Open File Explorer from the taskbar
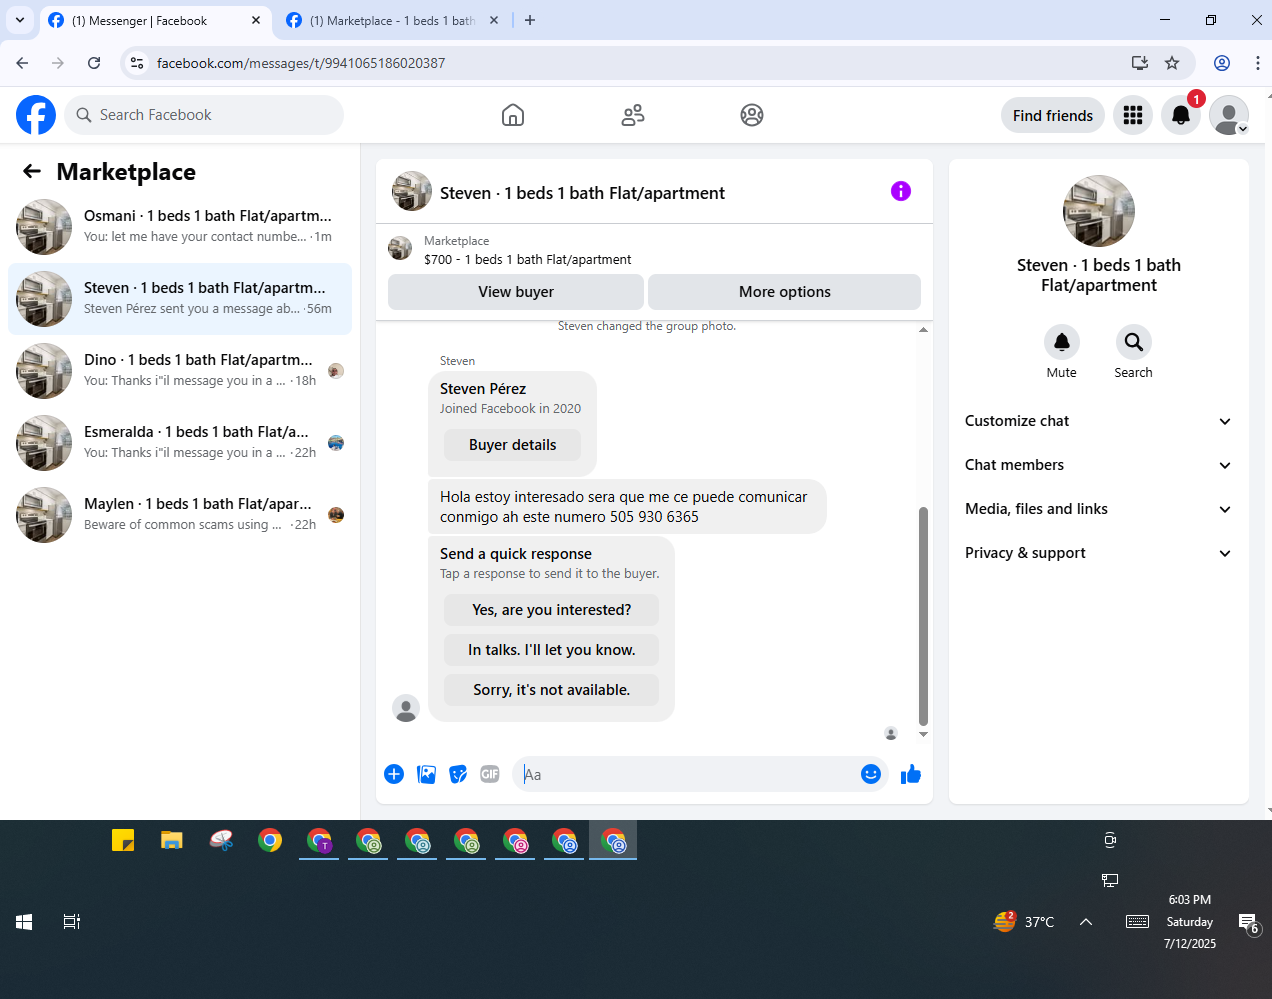This screenshot has width=1272, height=999. (172, 840)
